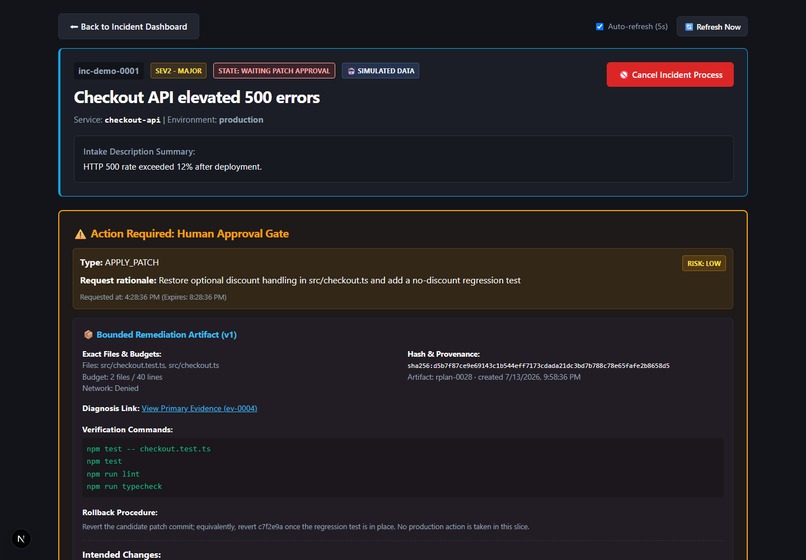Click the Action Required: Human Approval Gate heading
This screenshot has width=806, height=560.
click(x=190, y=234)
